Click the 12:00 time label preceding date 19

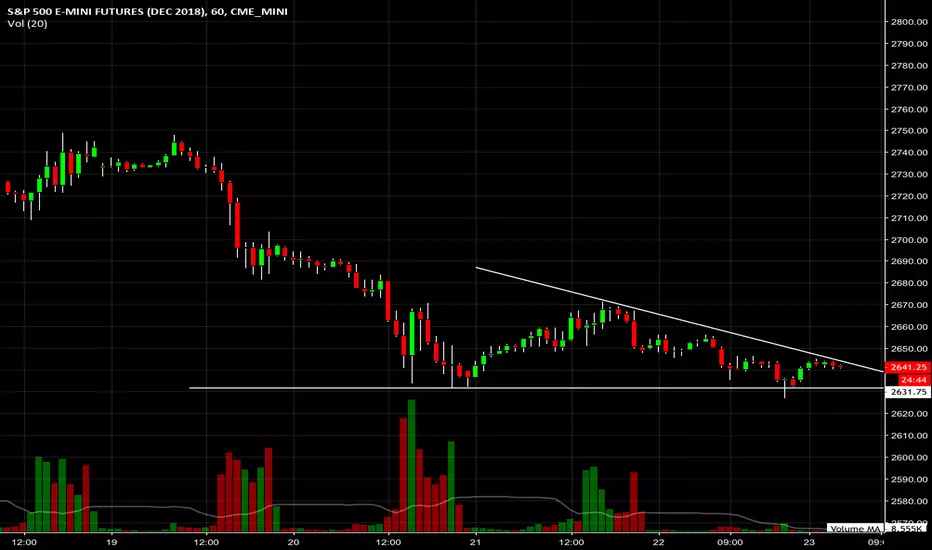[x=24, y=542]
